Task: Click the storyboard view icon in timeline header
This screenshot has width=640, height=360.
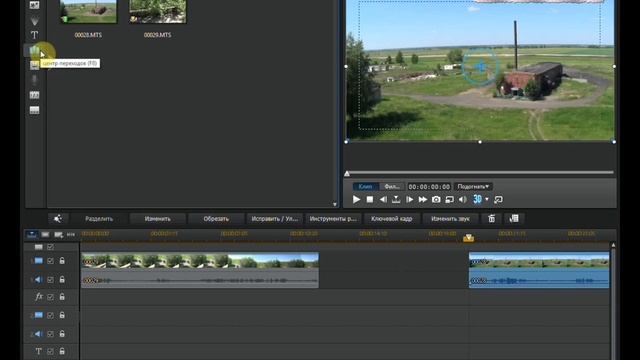Action: click(x=45, y=234)
